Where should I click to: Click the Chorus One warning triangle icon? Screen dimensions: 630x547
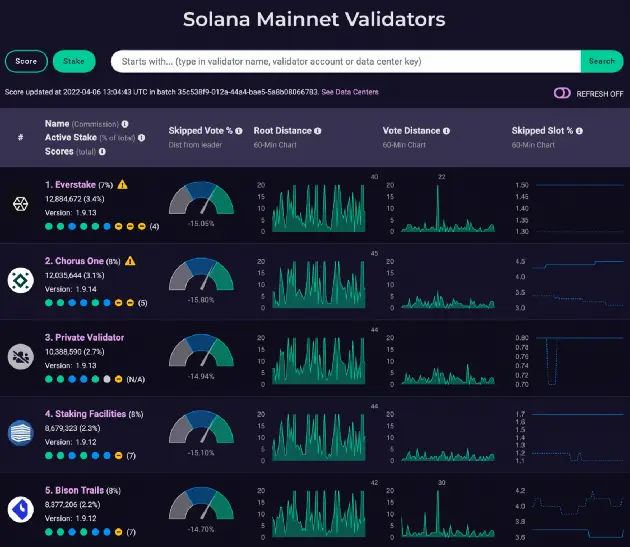(x=130, y=261)
